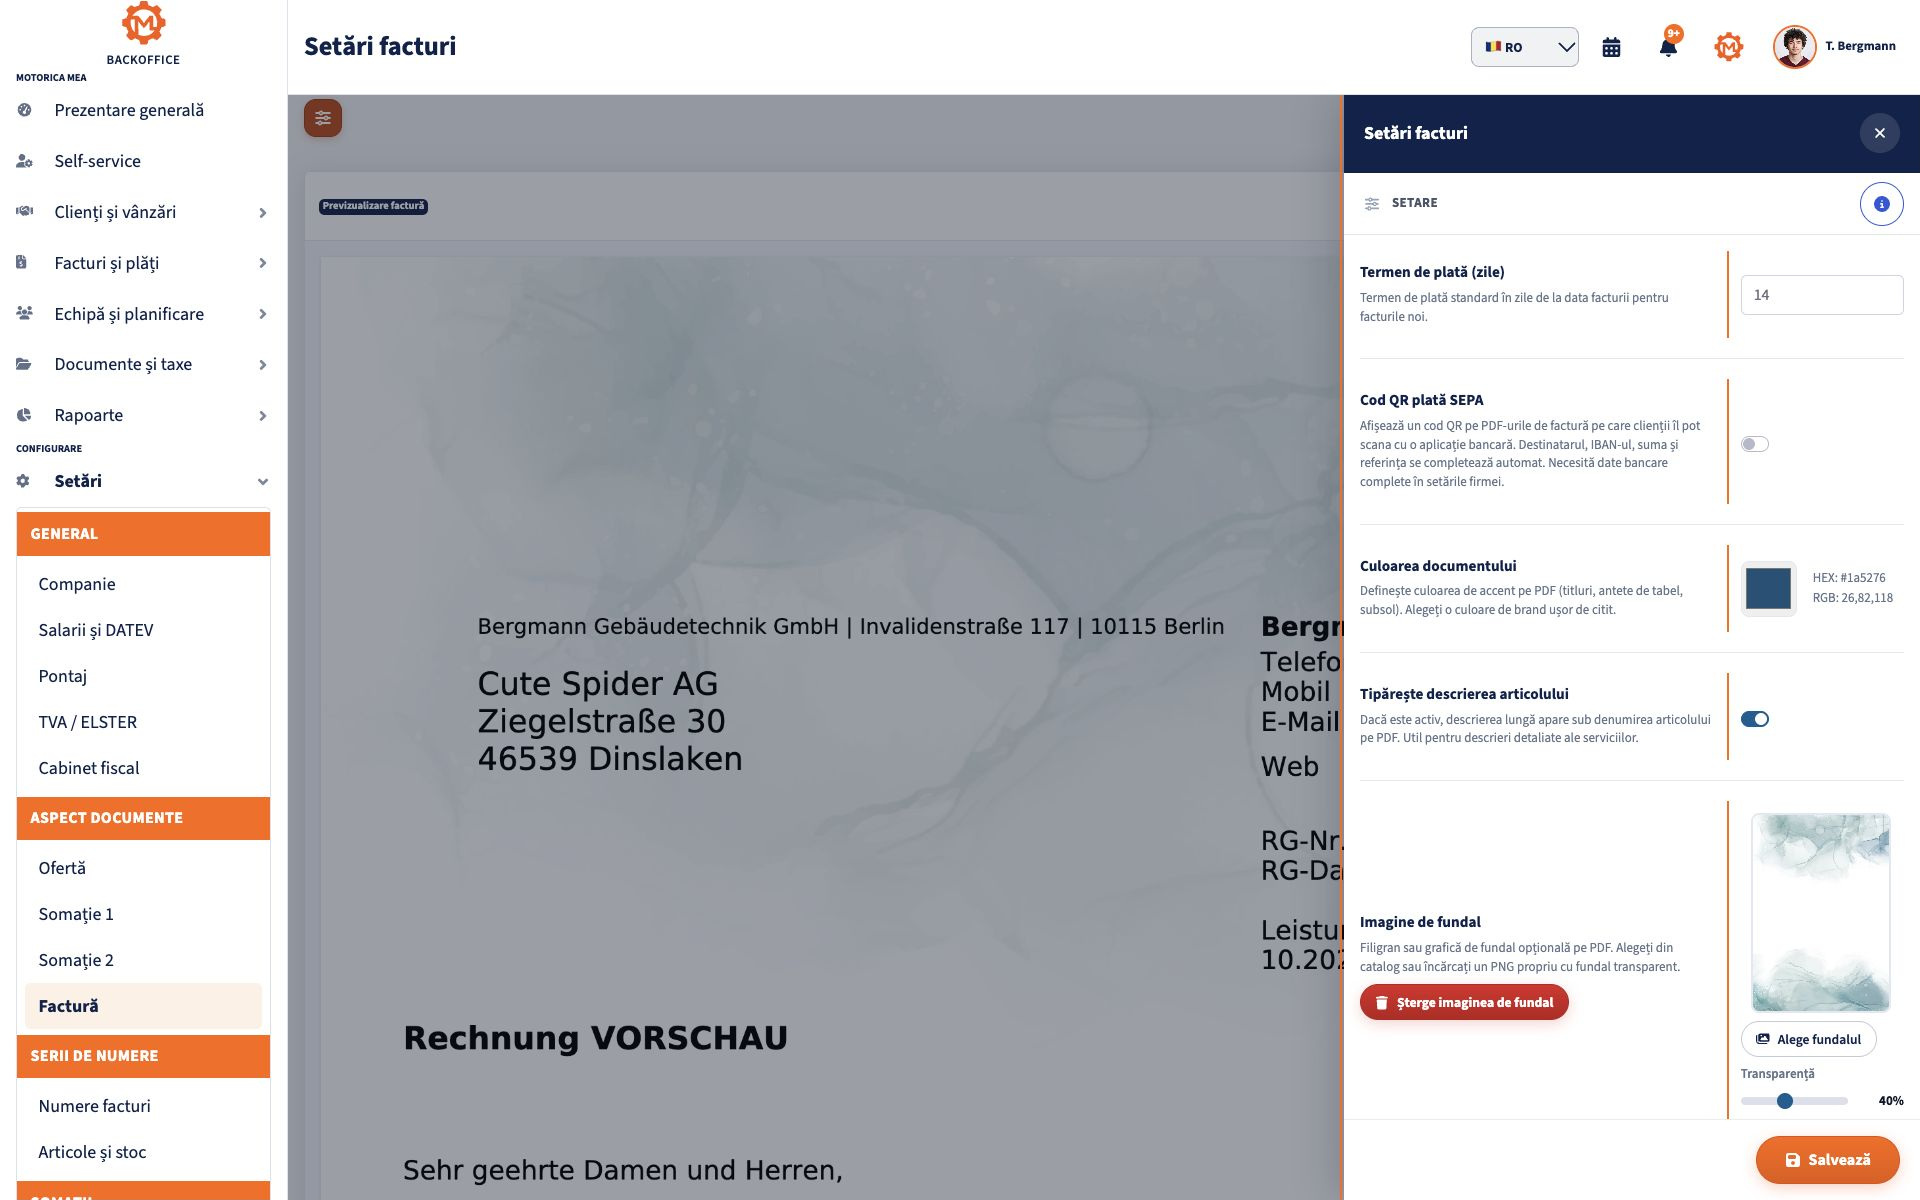This screenshot has height=1200, width=1920.
Task: Collapse the Setări menu chevron
Action: (x=262, y=482)
